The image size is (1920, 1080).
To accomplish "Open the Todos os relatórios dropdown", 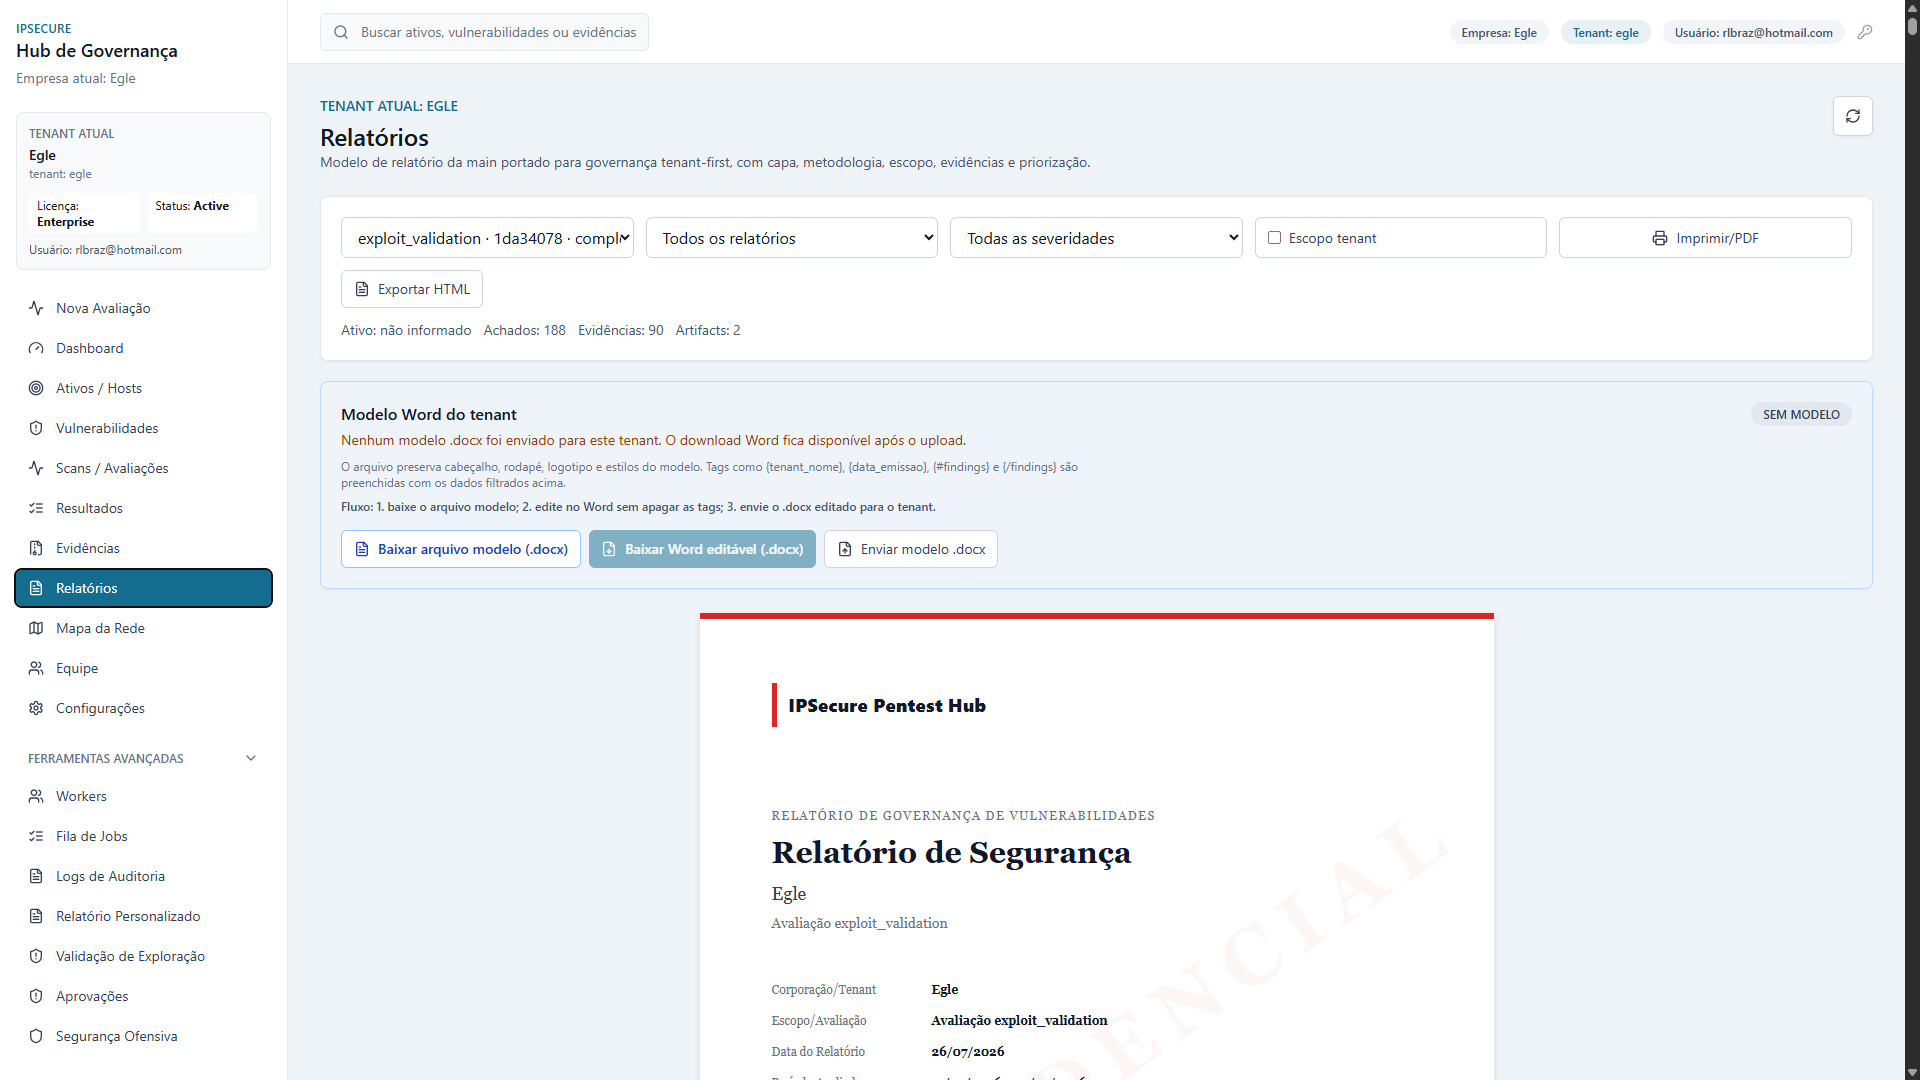I will pyautogui.click(x=791, y=238).
